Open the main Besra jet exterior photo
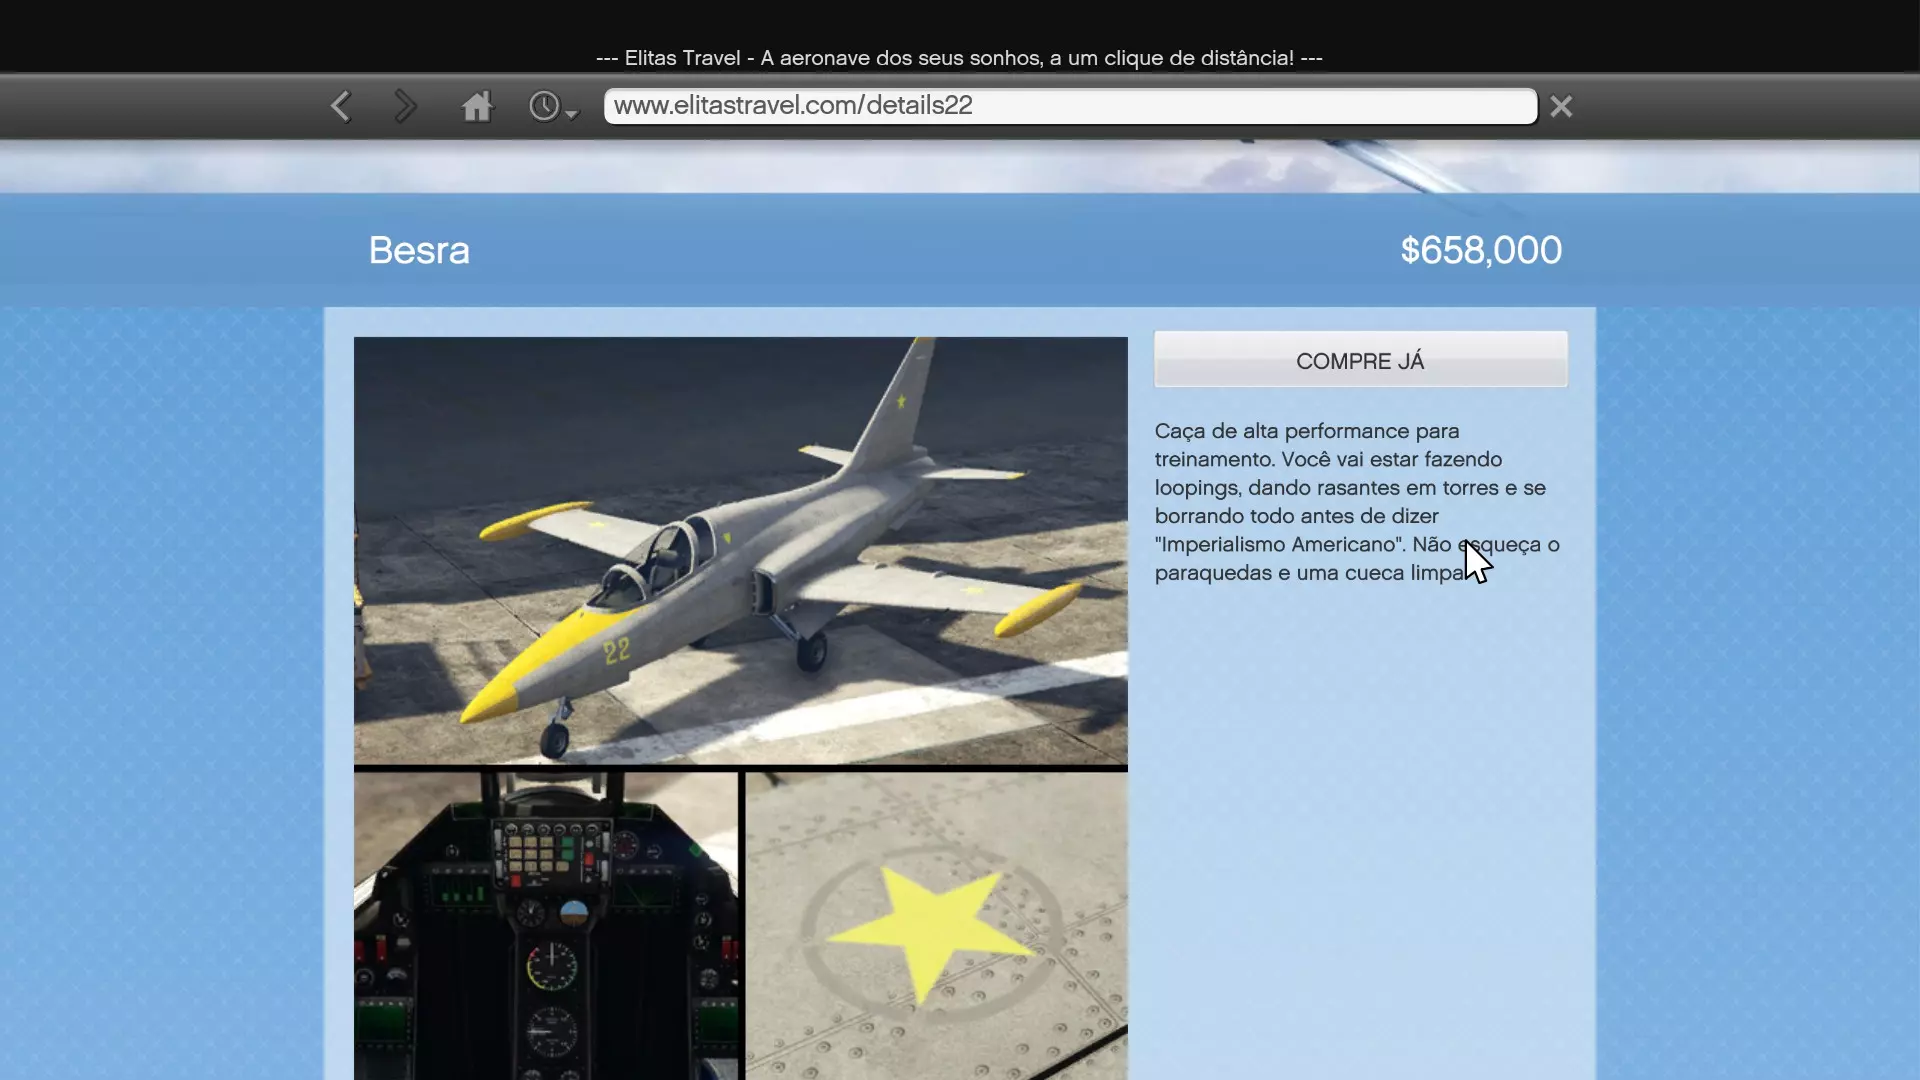The image size is (1920, 1080). [x=740, y=550]
